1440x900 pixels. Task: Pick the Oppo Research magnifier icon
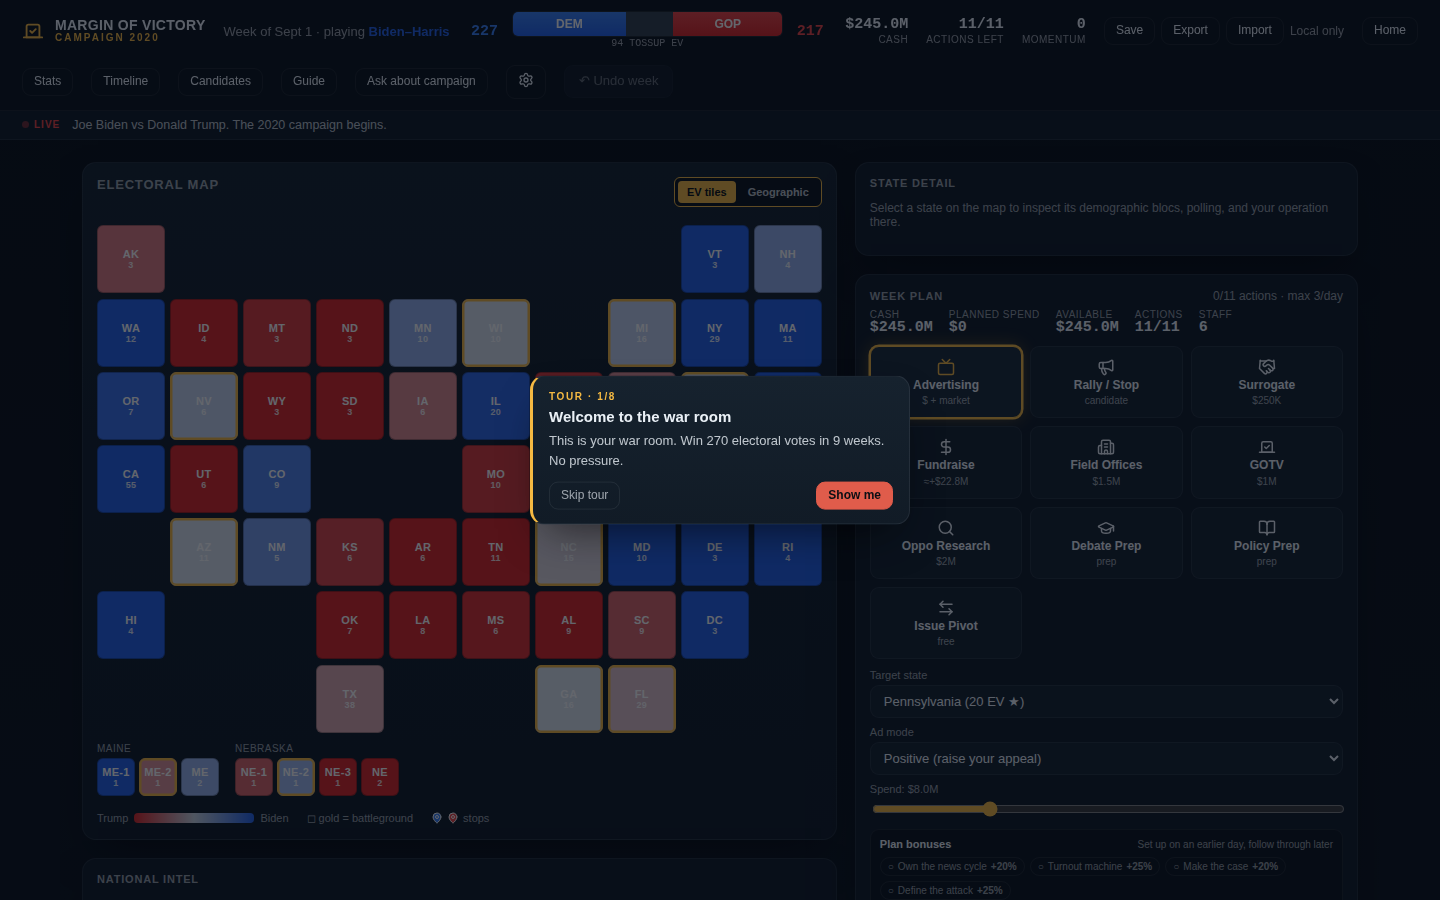[946, 528]
